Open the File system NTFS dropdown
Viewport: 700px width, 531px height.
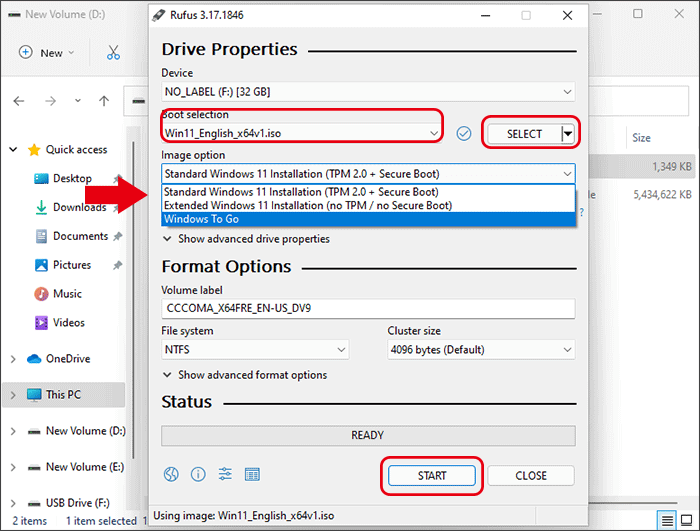click(x=255, y=350)
